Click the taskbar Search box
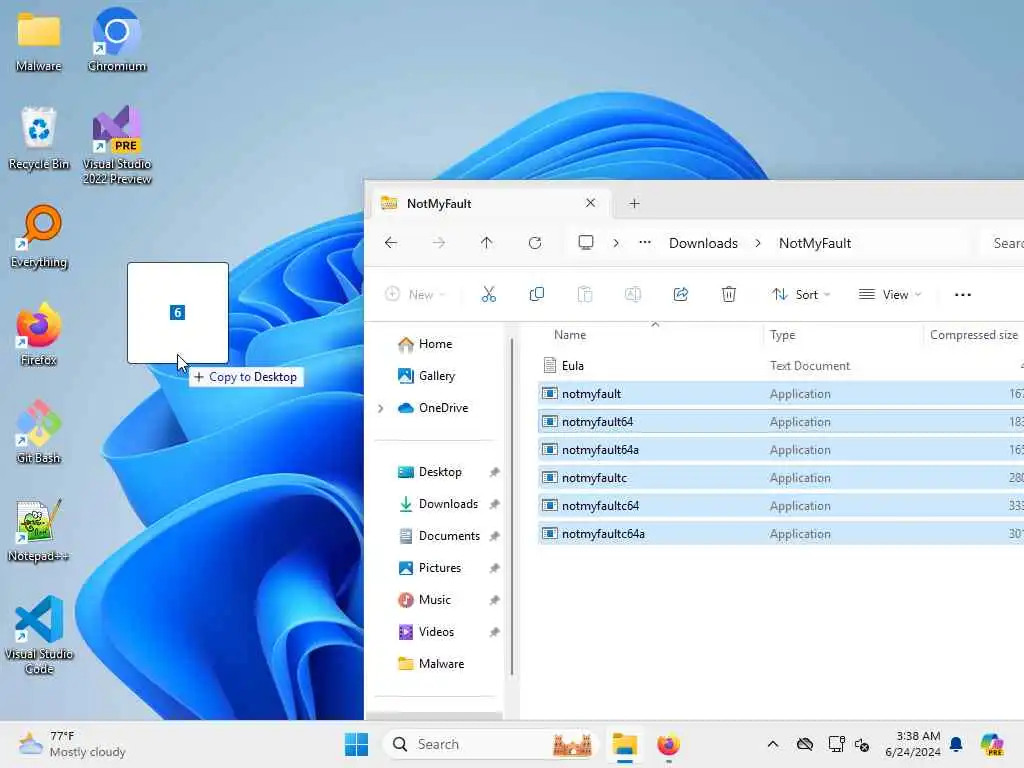This screenshot has width=1024, height=768. (x=490, y=744)
